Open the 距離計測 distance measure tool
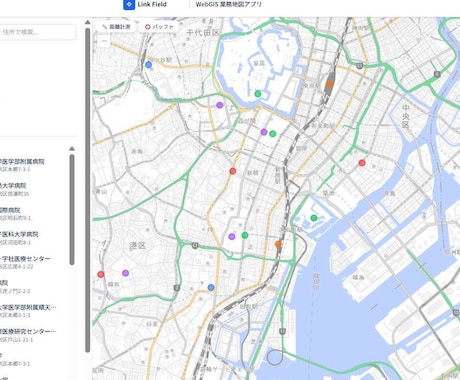 (116, 27)
